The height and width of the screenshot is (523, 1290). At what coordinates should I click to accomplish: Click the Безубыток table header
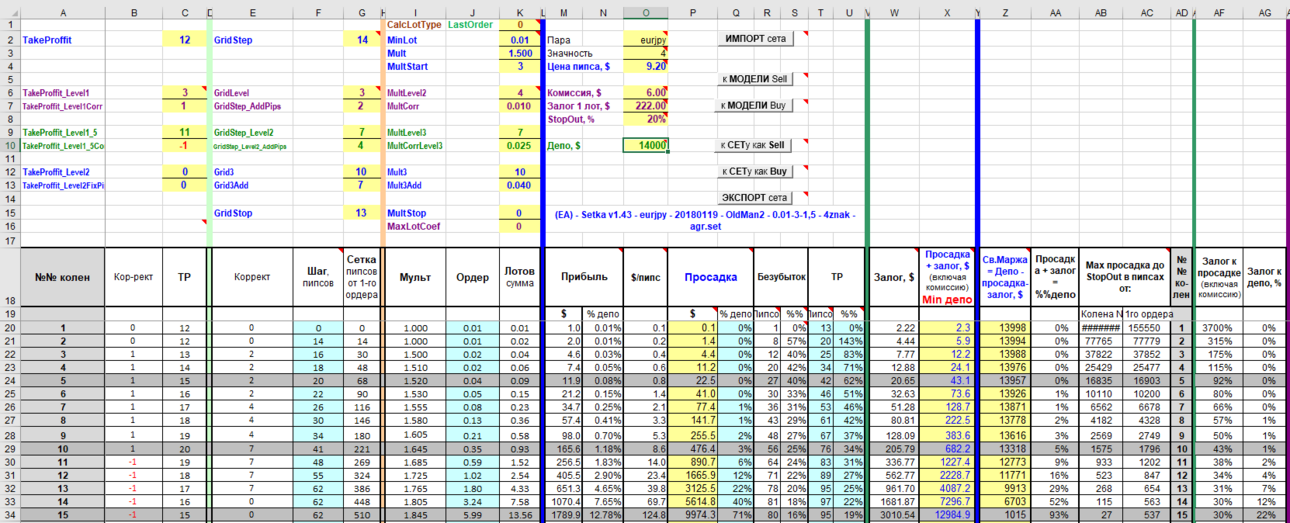click(x=779, y=277)
